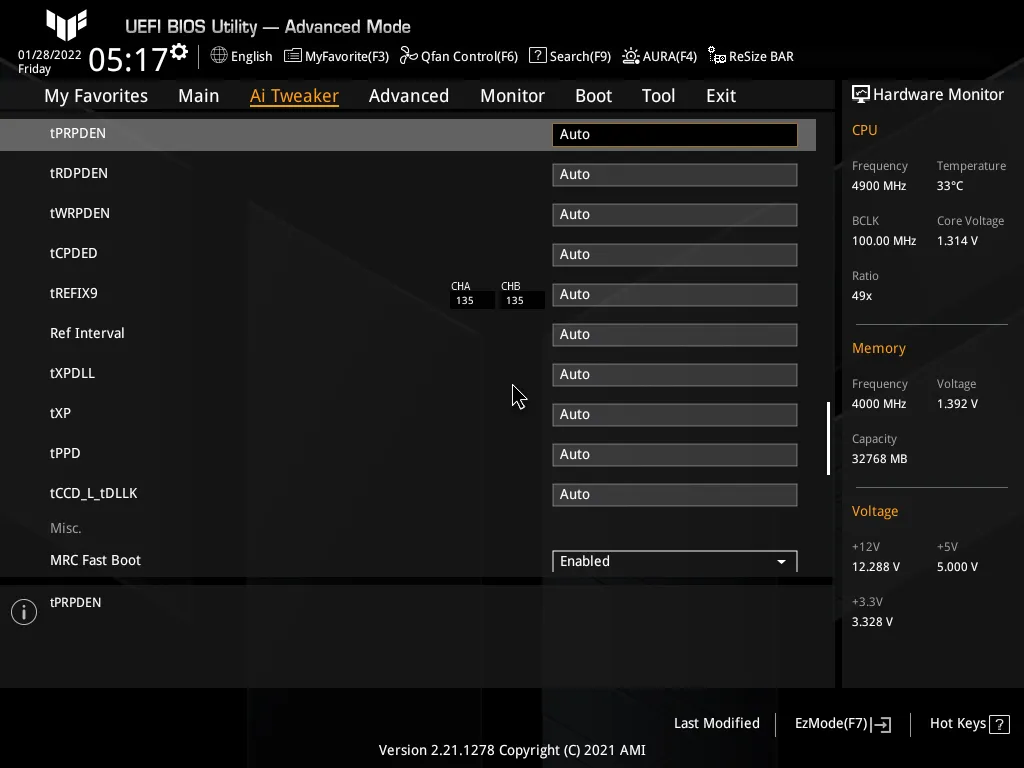Click the tCCD_L_tDLLK value field
The height and width of the screenshot is (768, 1024).
[675, 494]
